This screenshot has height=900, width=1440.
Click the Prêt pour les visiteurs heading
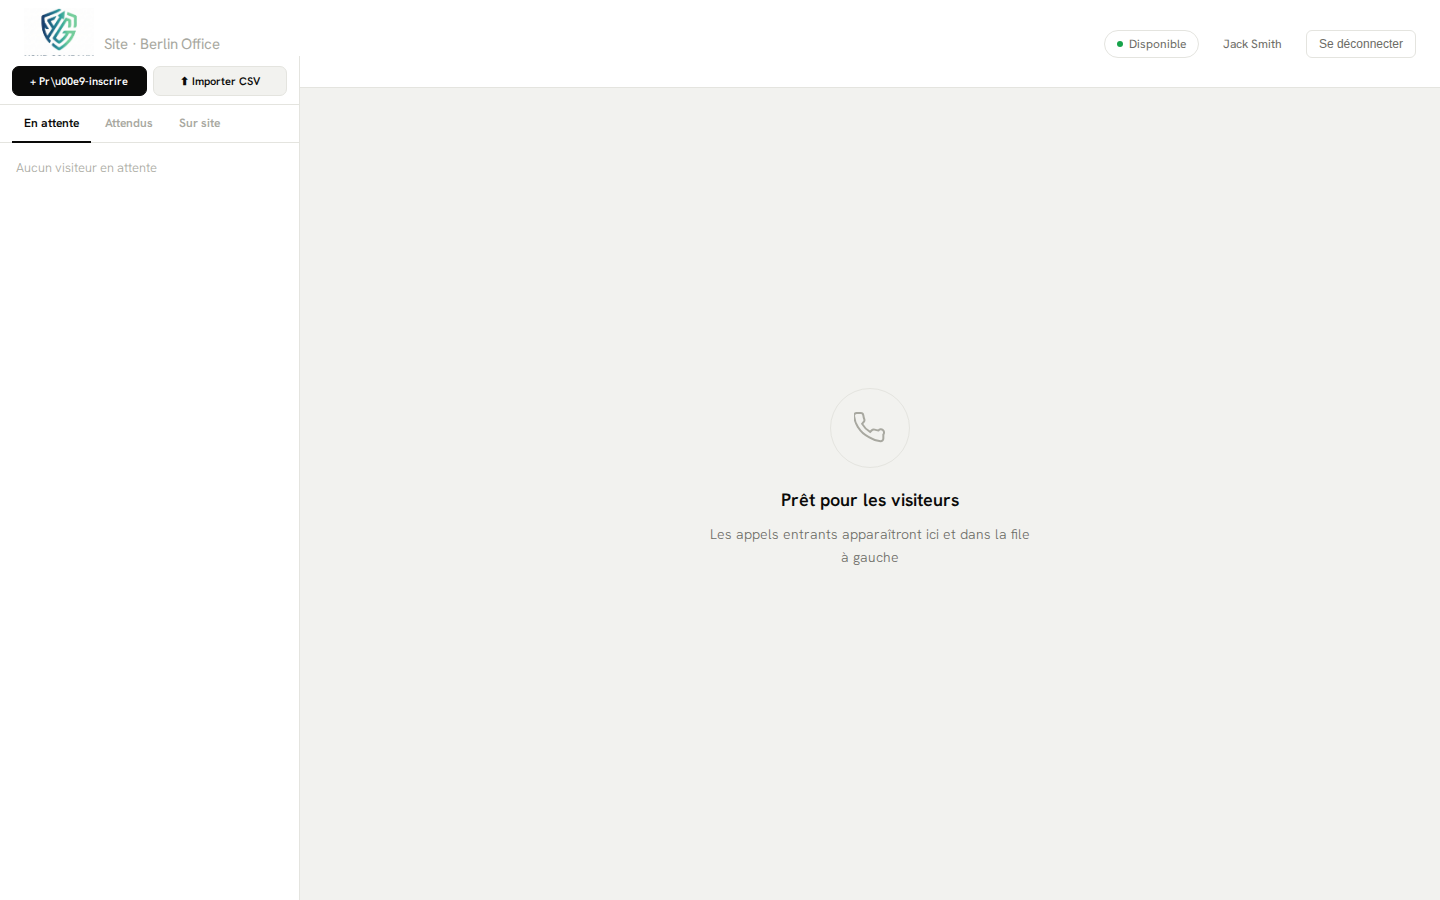869,500
